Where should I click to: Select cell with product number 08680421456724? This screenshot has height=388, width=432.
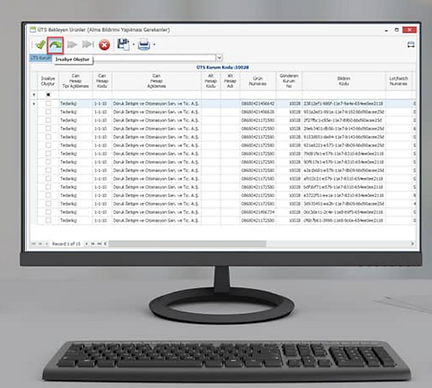[x=258, y=212]
